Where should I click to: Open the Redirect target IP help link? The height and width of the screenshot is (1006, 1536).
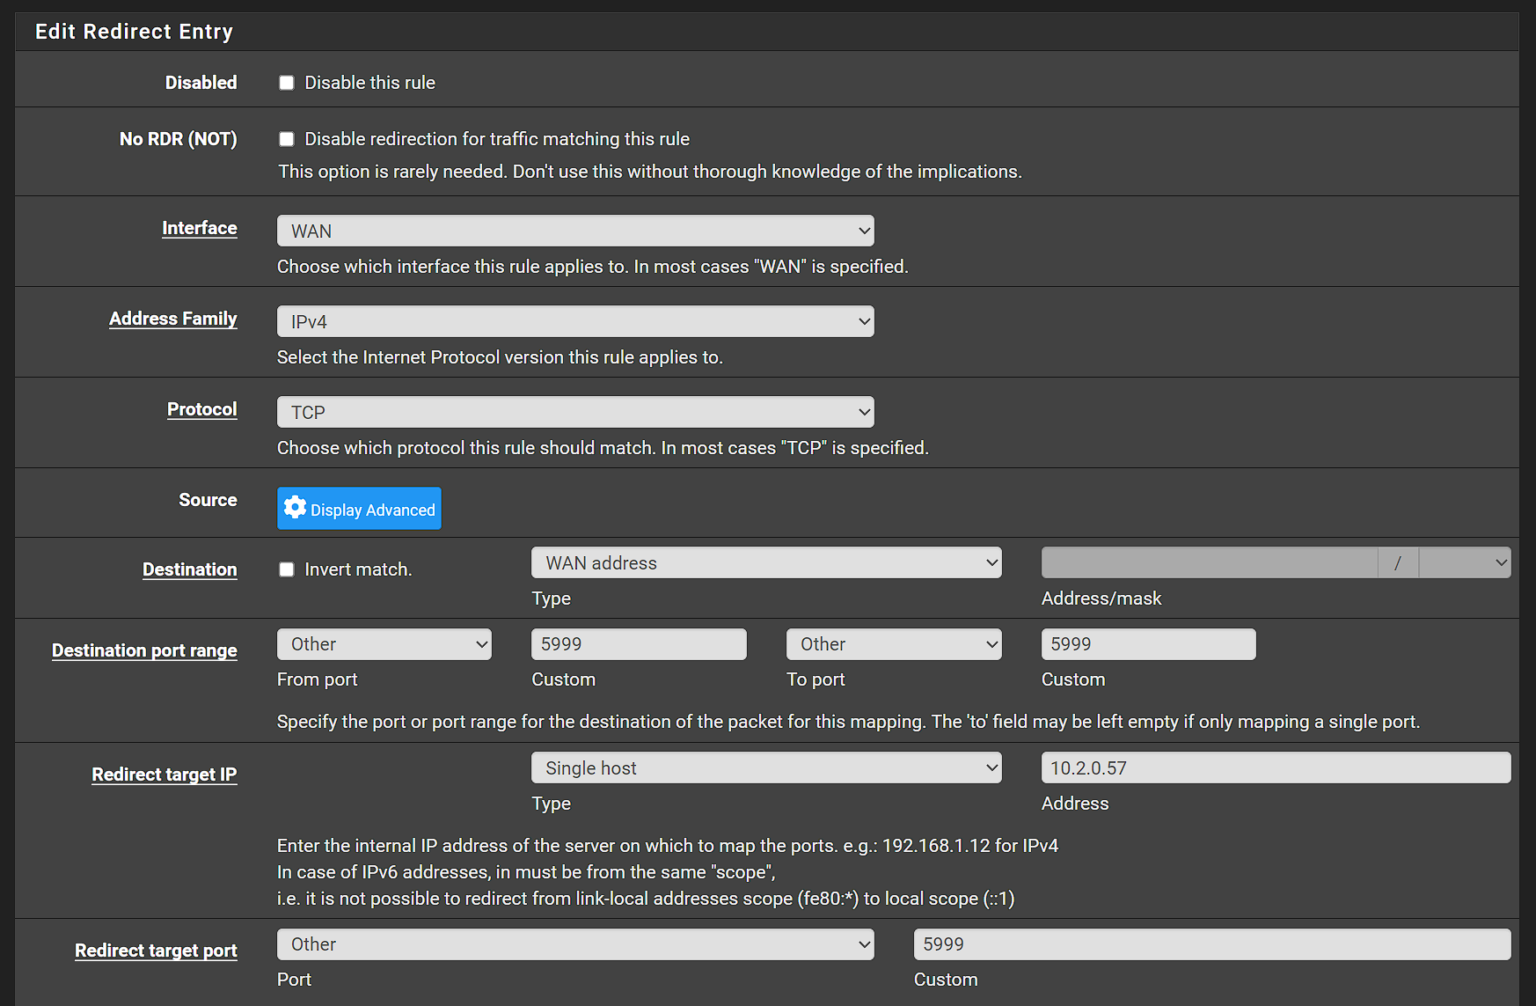coord(164,774)
